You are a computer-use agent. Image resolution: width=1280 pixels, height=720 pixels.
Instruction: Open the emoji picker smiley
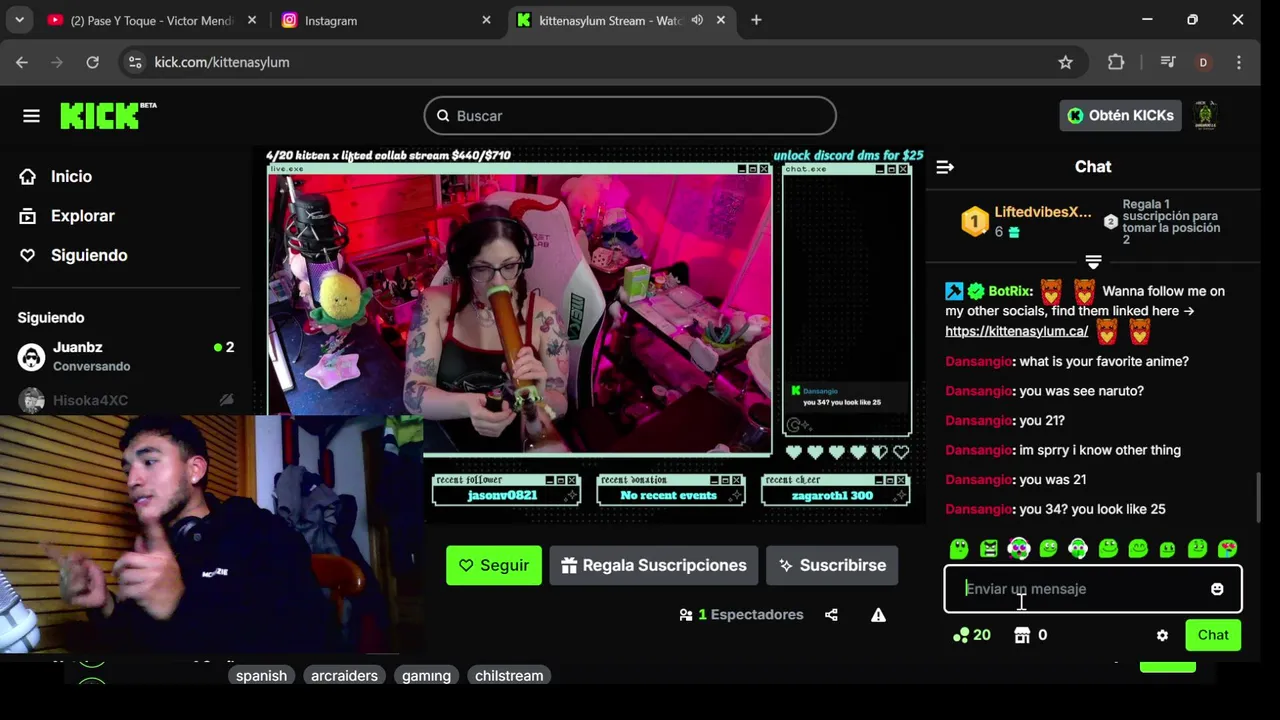coord(1217,589)
